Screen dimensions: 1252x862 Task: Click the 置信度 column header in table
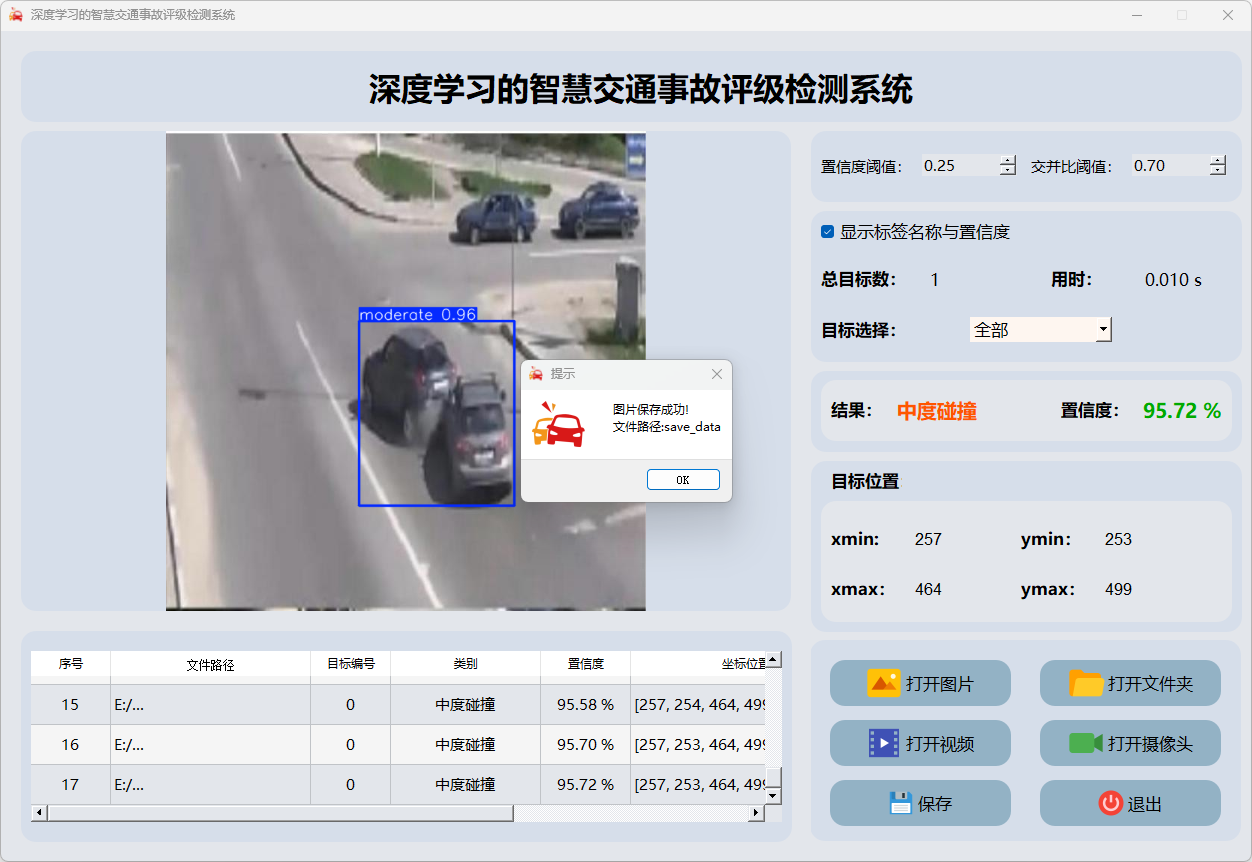tap(585, 664)
